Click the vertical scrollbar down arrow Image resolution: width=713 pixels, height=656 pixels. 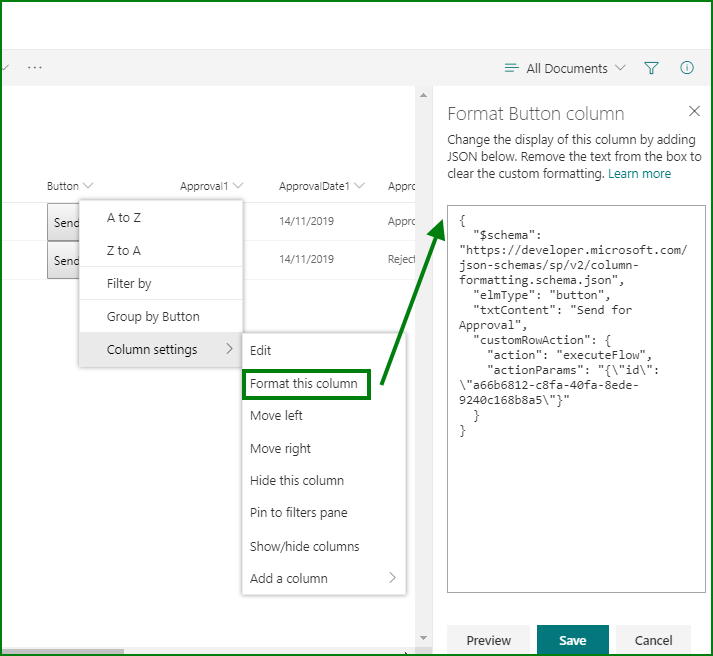point(423,638)
